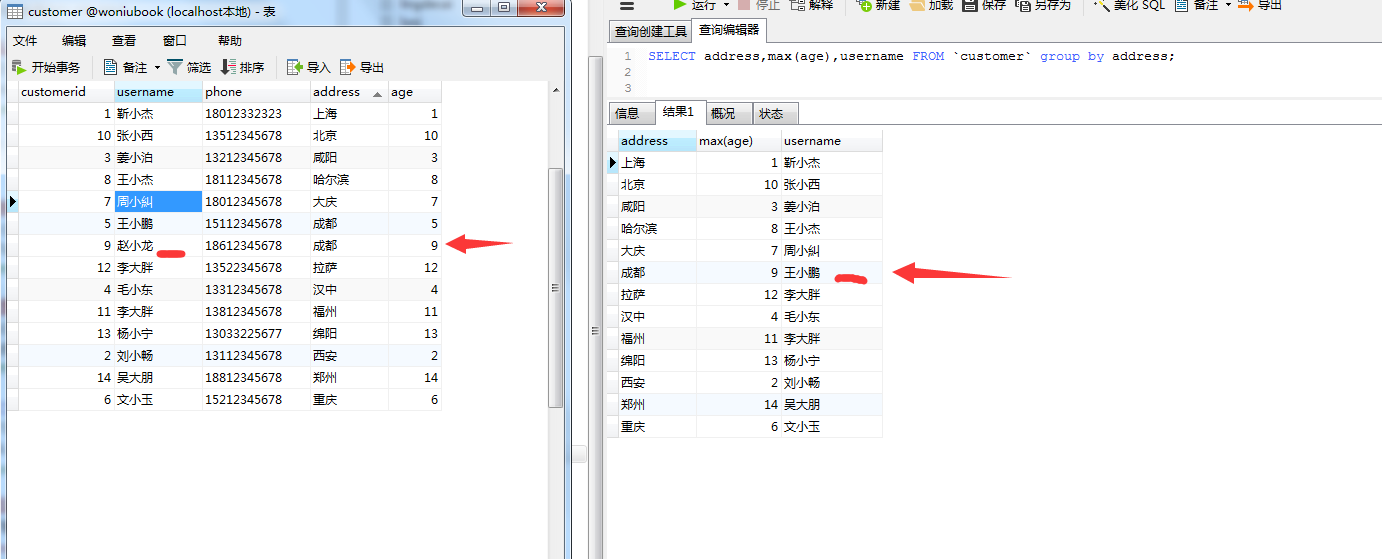The width and height of the screenshot is (1382, 559).
Task: Select the 周小纠 highlighted username cell
Action: (x=158, y=202)
